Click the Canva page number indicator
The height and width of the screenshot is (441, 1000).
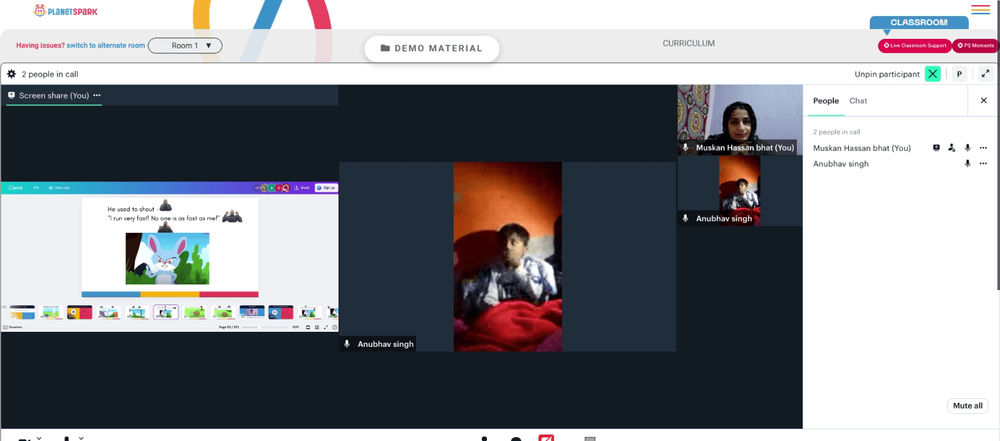click(228, 327)
